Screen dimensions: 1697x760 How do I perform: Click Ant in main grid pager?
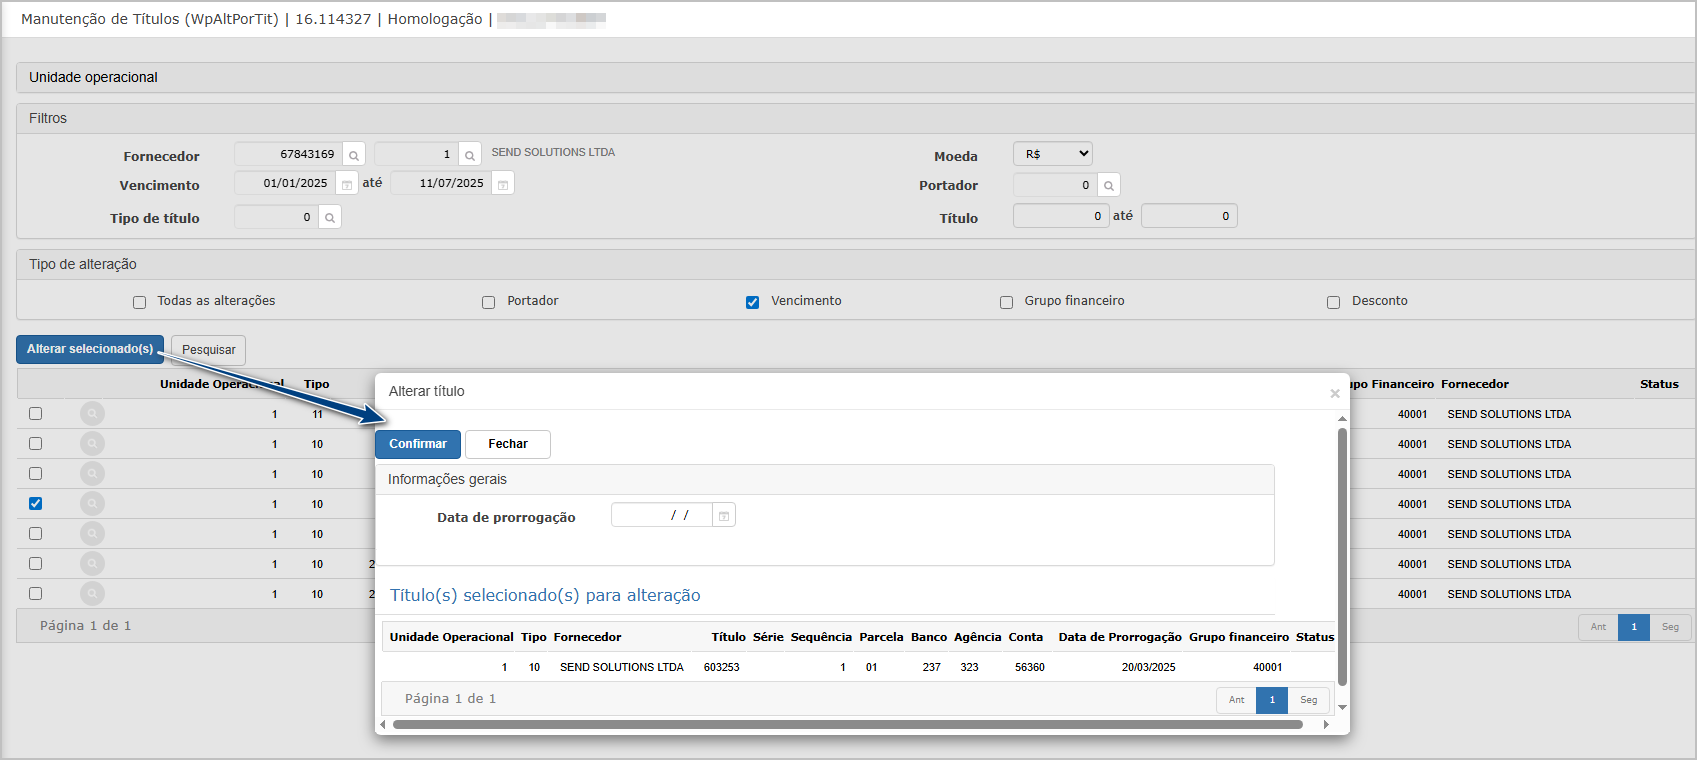point(1599,627)
